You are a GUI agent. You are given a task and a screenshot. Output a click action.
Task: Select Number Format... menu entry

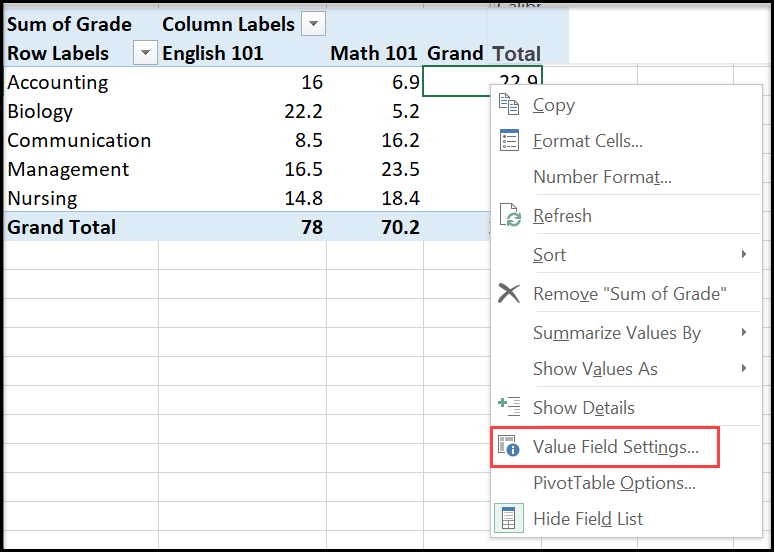[x=627, y=176]
